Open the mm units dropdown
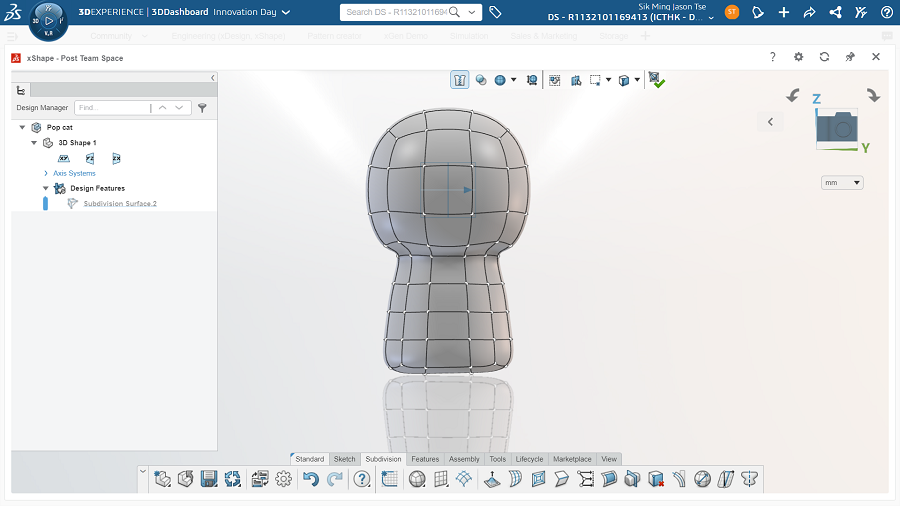Screen dimensions: 900x506 point(841,182)
